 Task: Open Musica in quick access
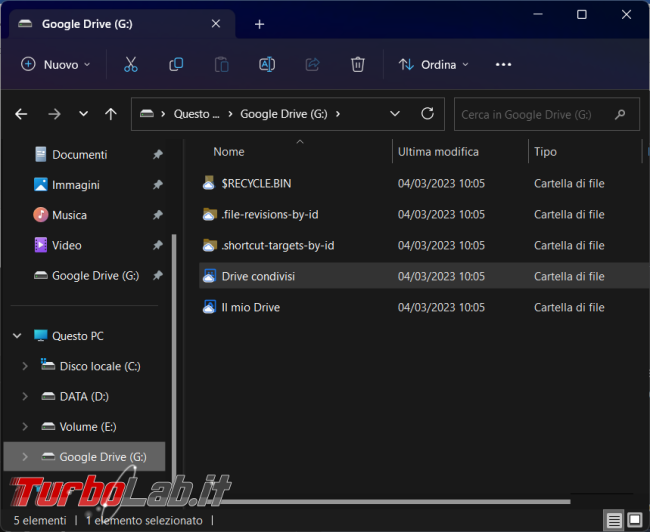(x=69, y=215)
